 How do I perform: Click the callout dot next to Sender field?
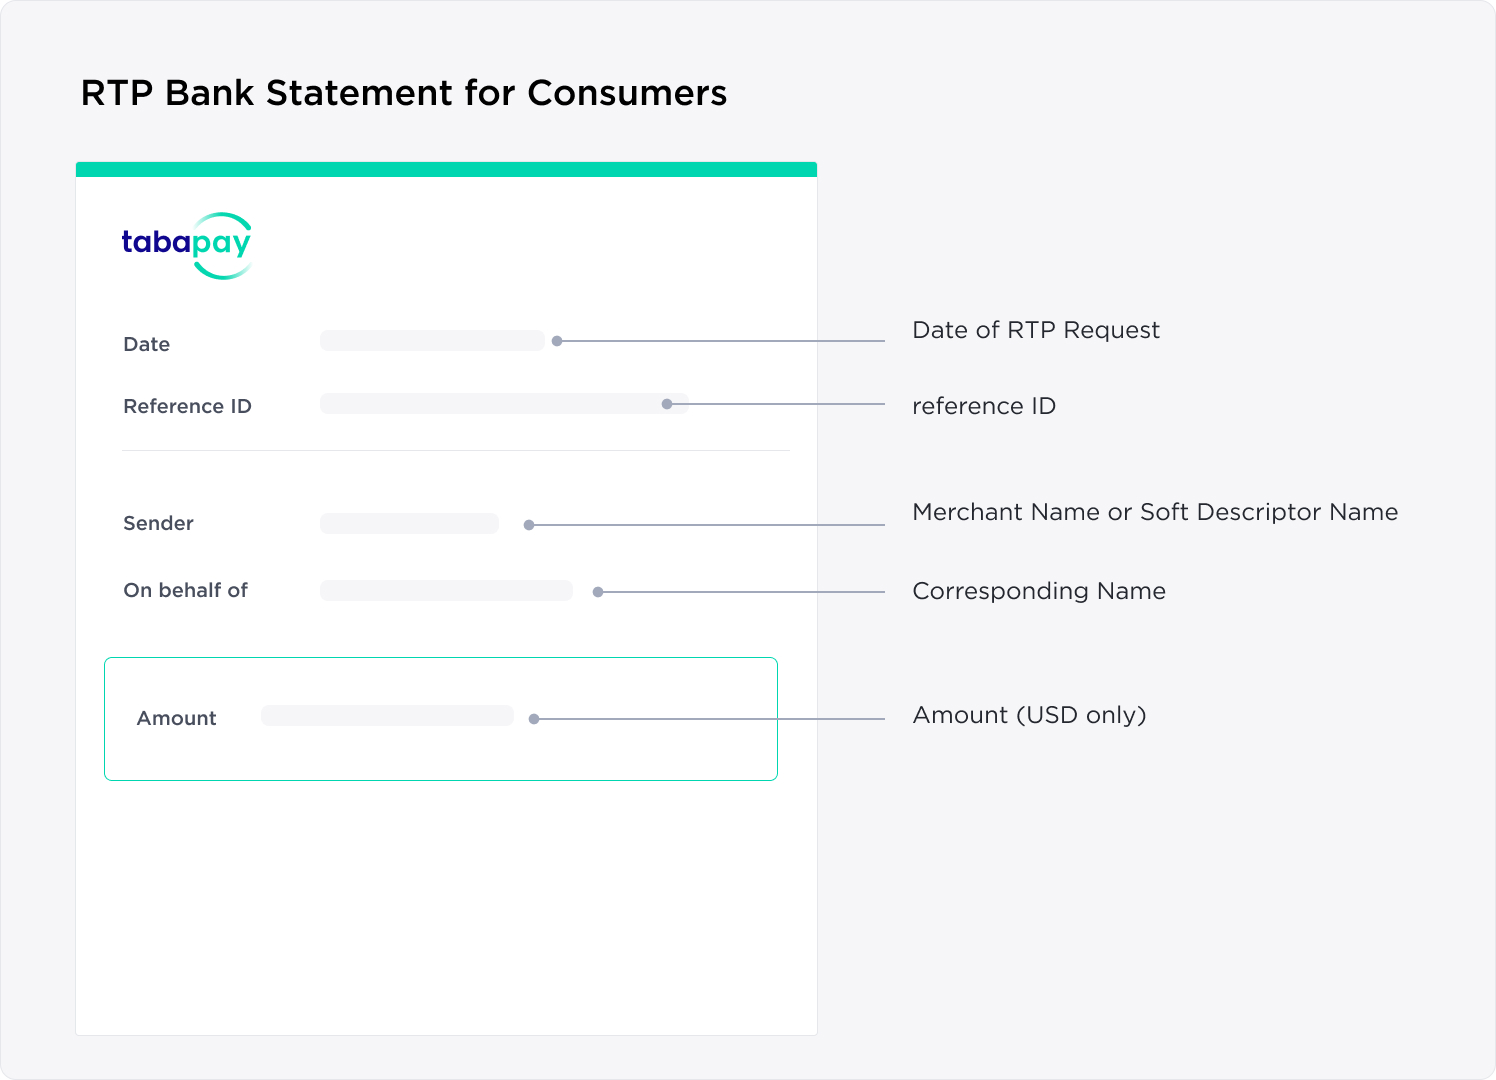pyautogui.click(x=529, y=525)
